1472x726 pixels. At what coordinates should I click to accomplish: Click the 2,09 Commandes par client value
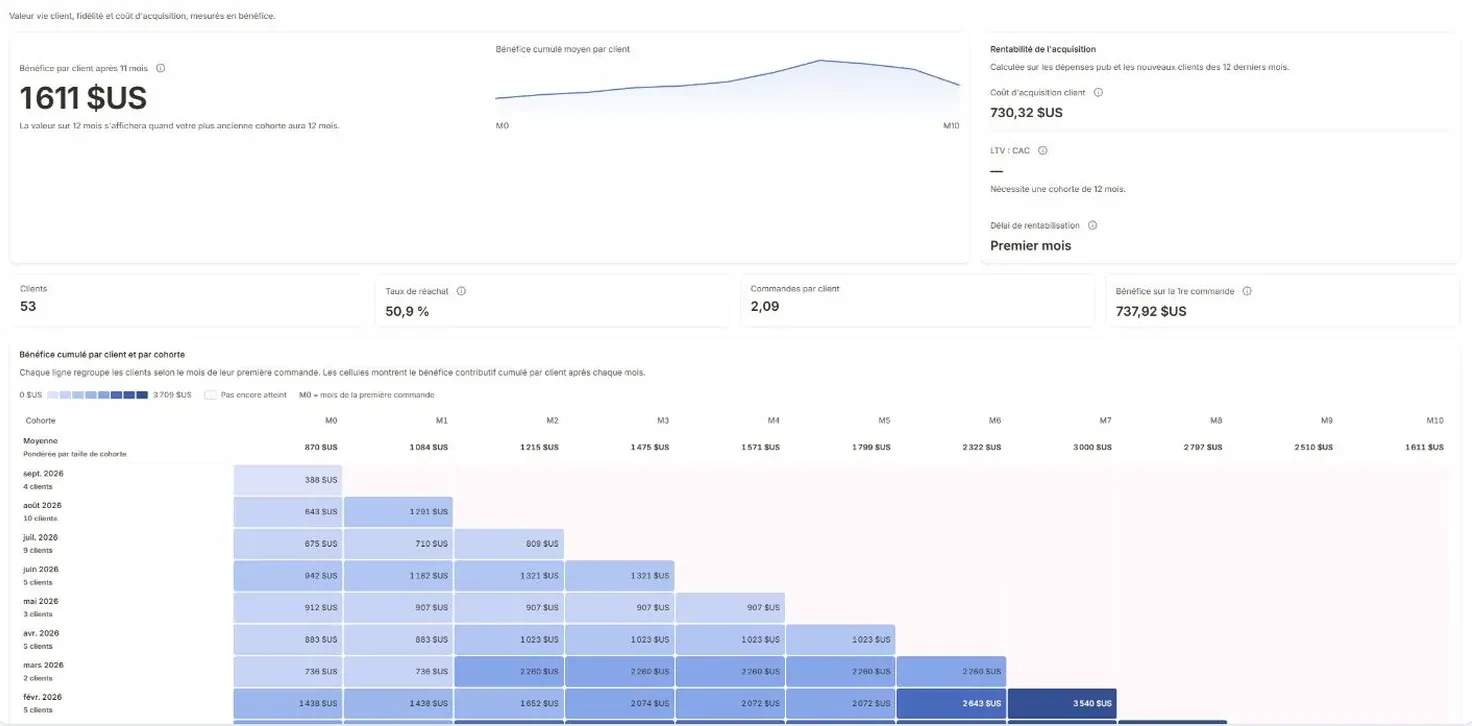pos(765,306)
